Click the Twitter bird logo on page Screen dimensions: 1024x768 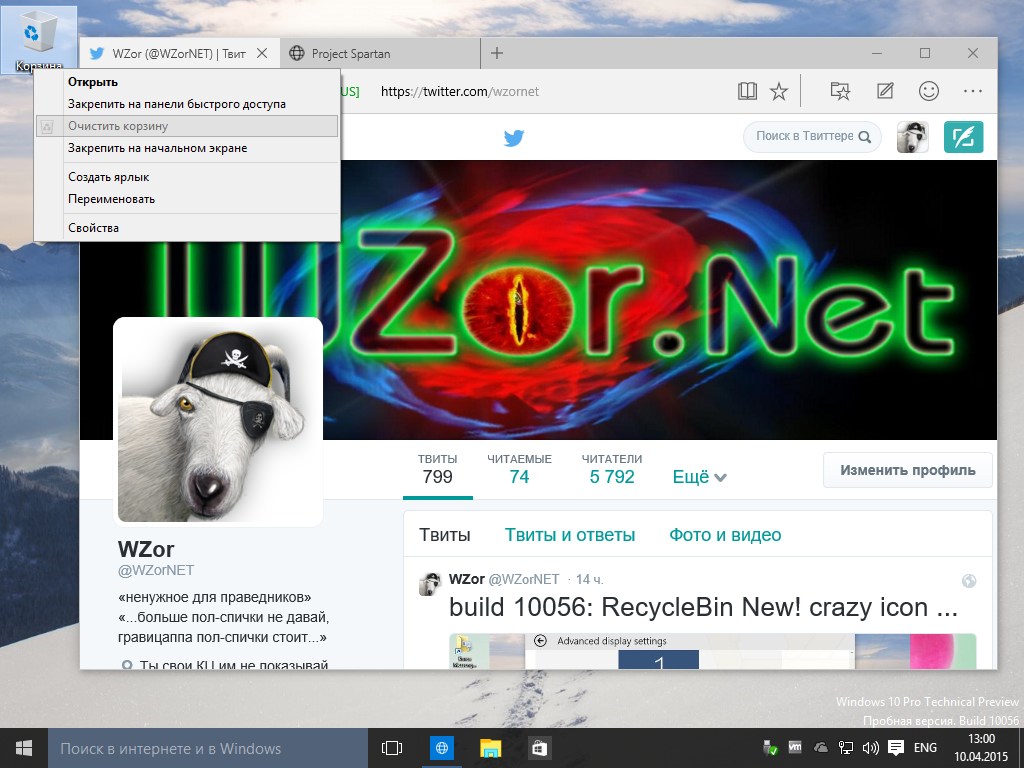click(514, 138)
